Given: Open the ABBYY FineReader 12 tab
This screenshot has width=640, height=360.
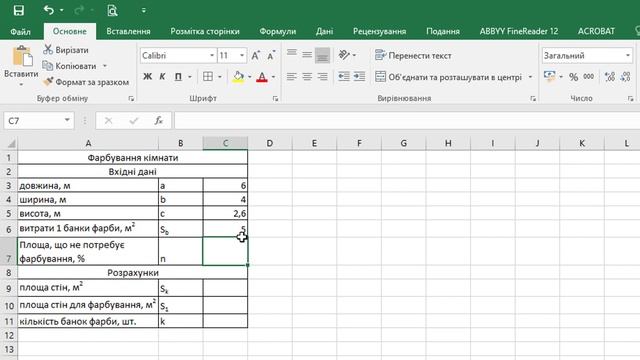Looking at the screenshot, I should [x=519, y=31].
